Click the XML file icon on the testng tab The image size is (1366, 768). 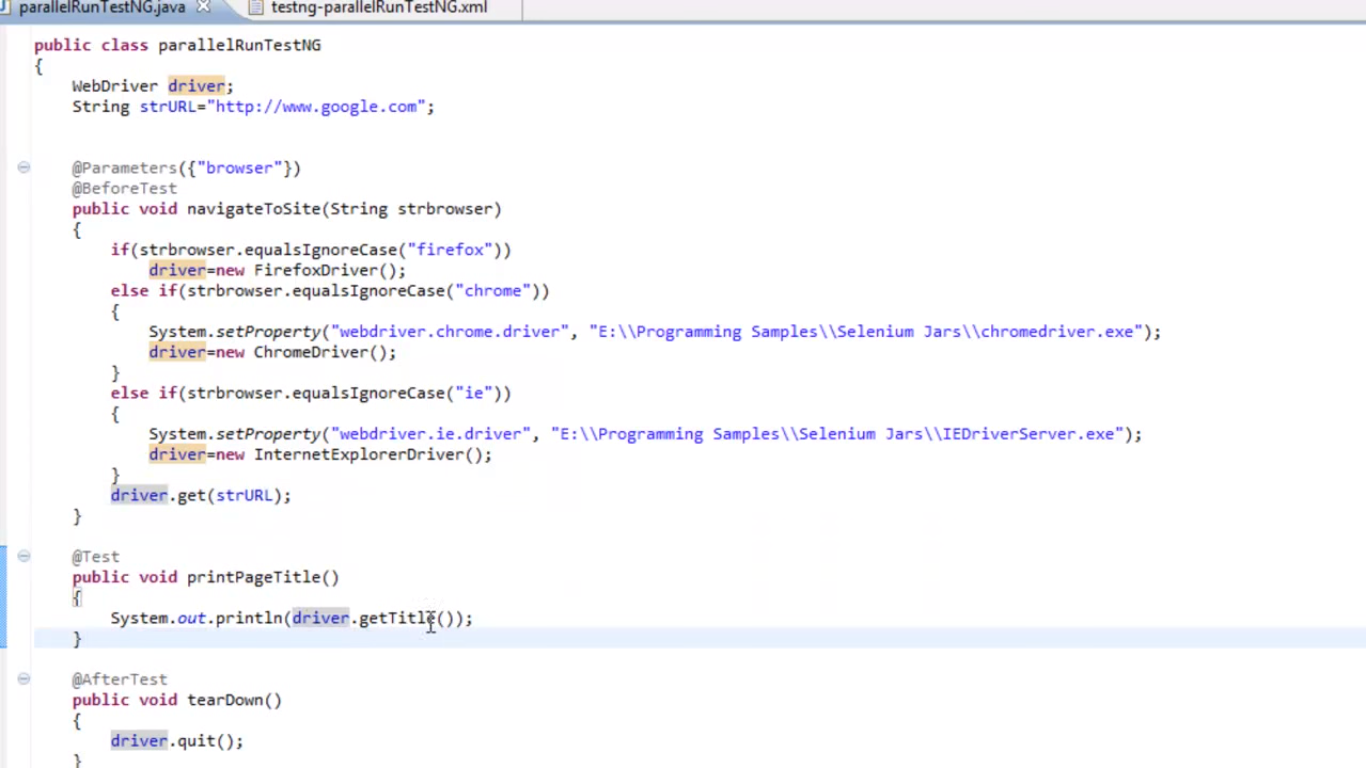pyautogui.click(x=255, y=8)
